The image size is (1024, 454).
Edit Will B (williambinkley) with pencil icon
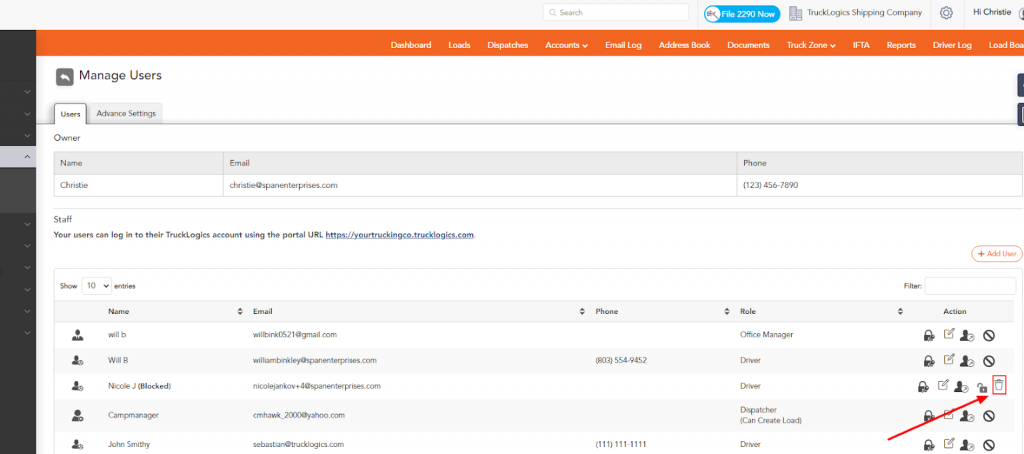(x=950, y=359)
